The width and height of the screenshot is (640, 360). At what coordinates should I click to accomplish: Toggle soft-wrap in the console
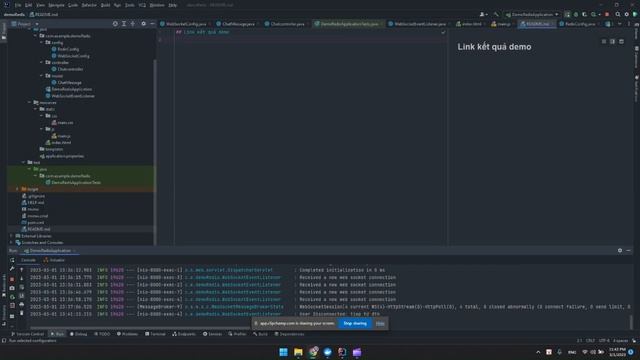point(22,287)
